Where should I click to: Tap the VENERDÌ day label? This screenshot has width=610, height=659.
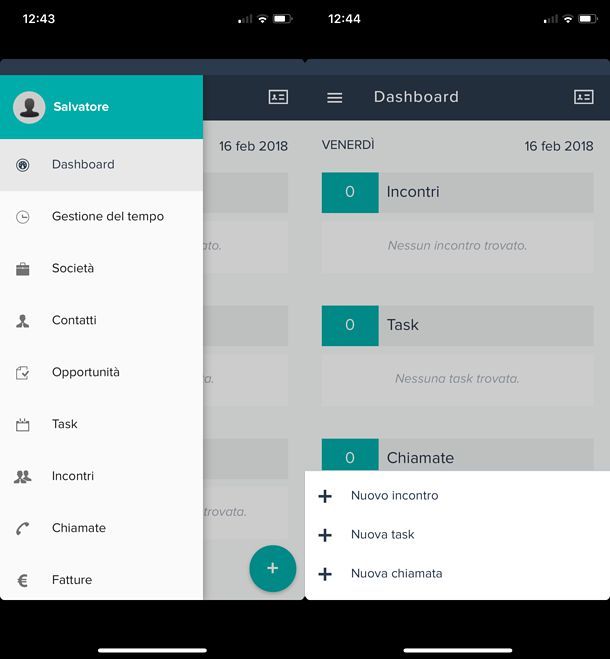coord(348,145)
